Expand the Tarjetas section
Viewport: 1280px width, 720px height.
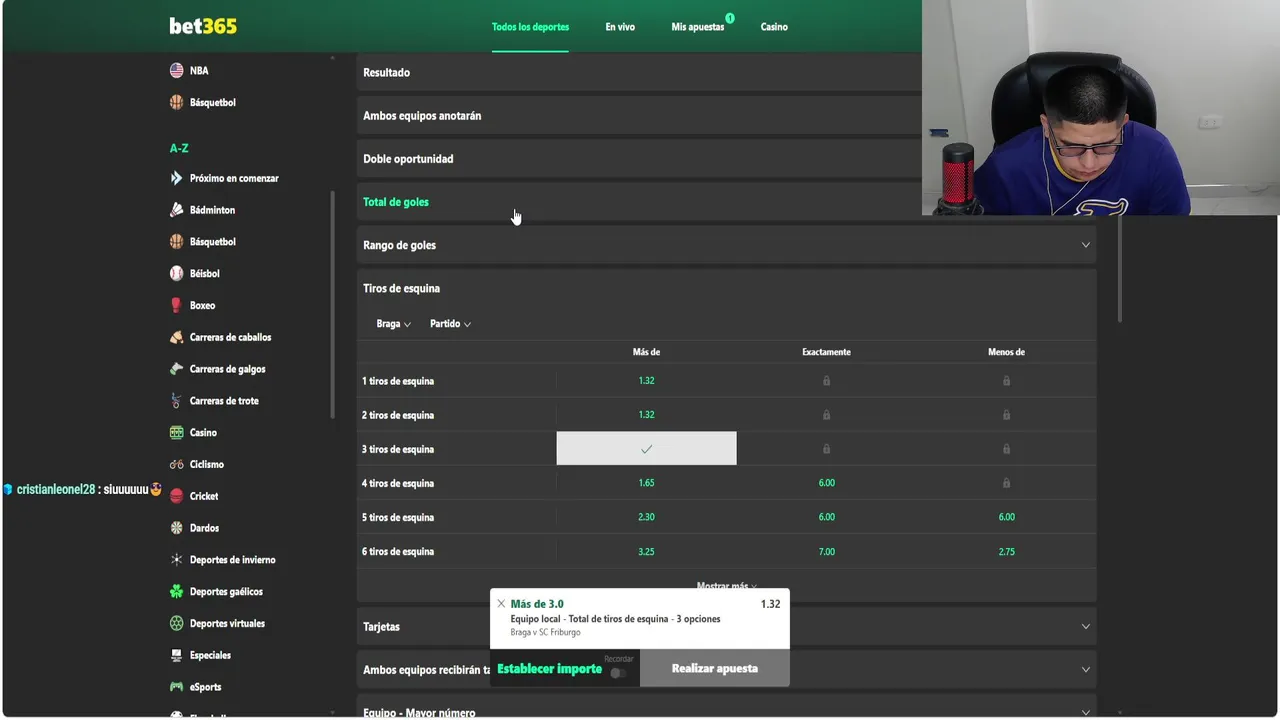click(x=727, y=627)
